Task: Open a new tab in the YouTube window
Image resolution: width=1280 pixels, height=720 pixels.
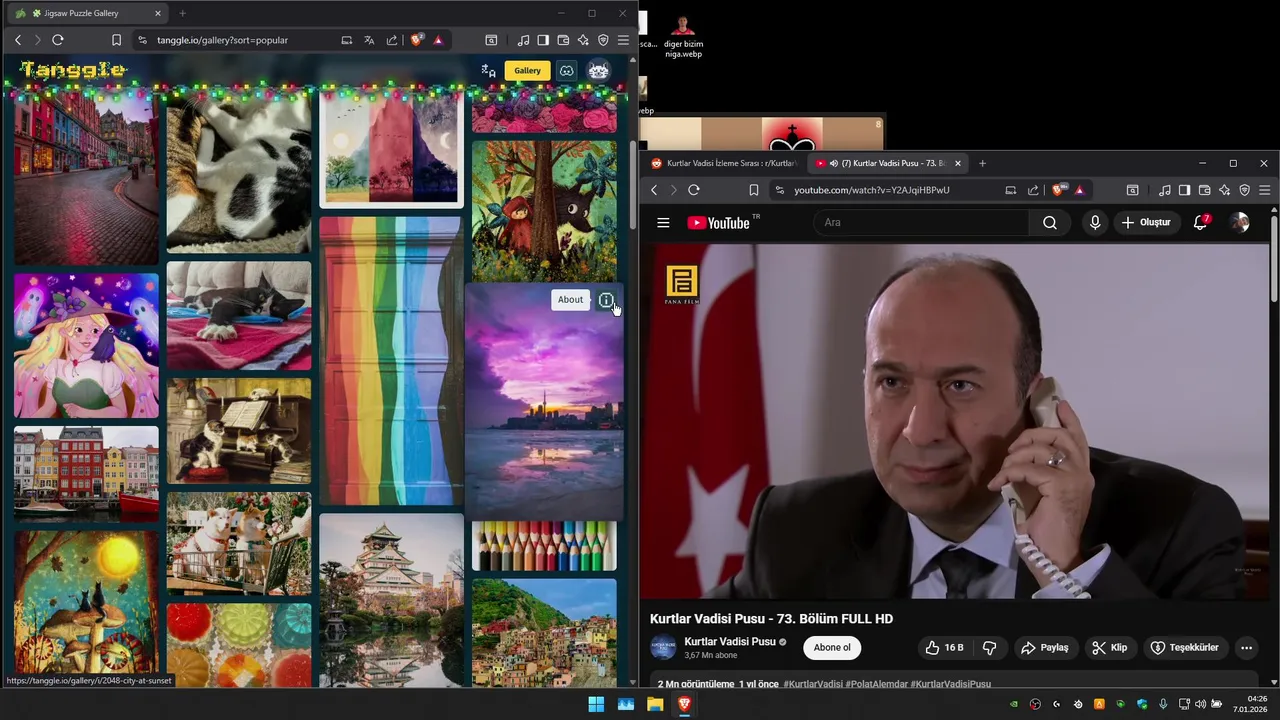Action: click(982, 163)
